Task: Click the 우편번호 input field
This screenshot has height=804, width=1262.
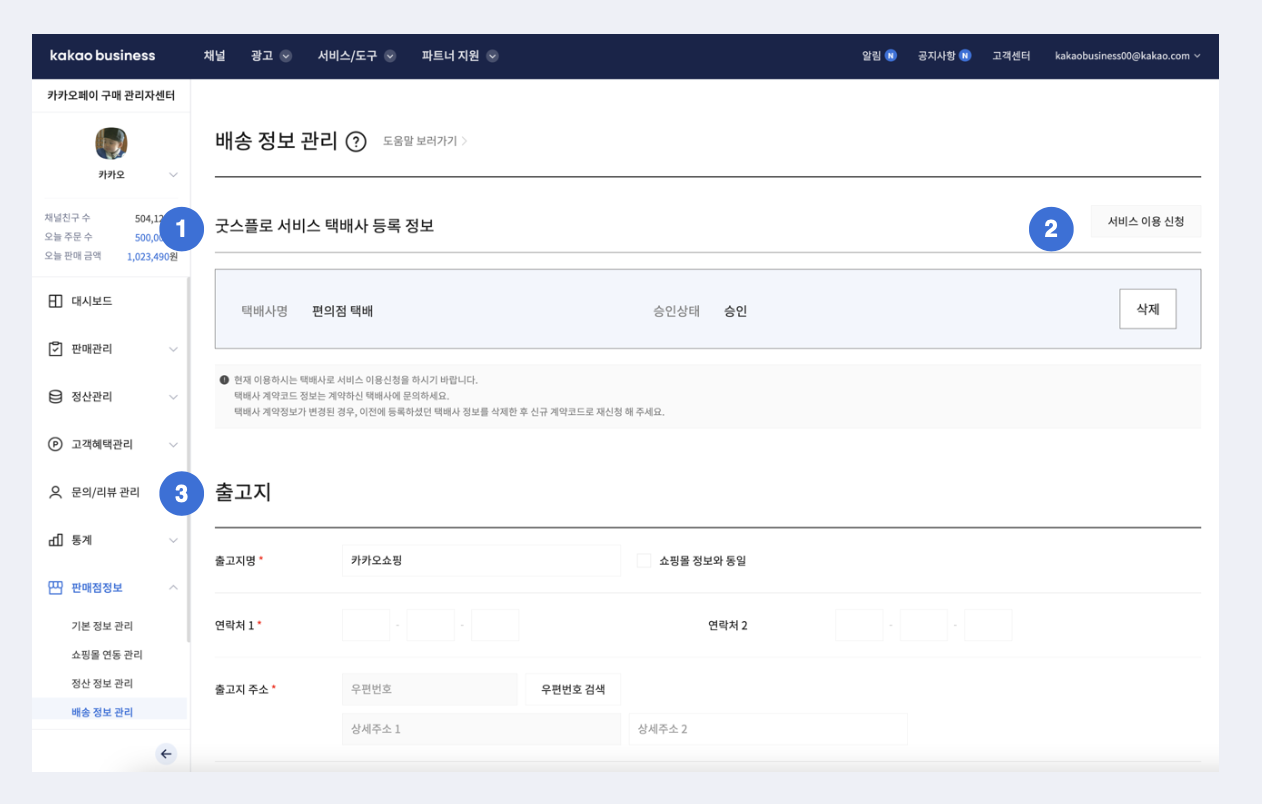Action: click(x=431, y=690)
